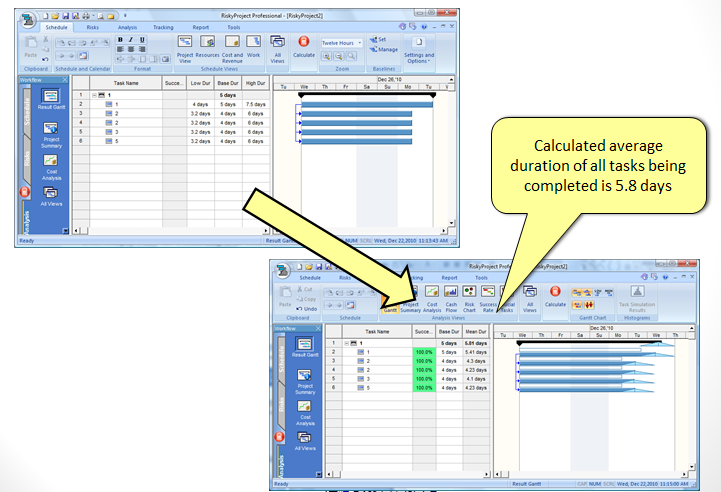Switch to Risks ribbon tab in top window
The width and height of the screenshot is (721, 492).
[92, 27]
